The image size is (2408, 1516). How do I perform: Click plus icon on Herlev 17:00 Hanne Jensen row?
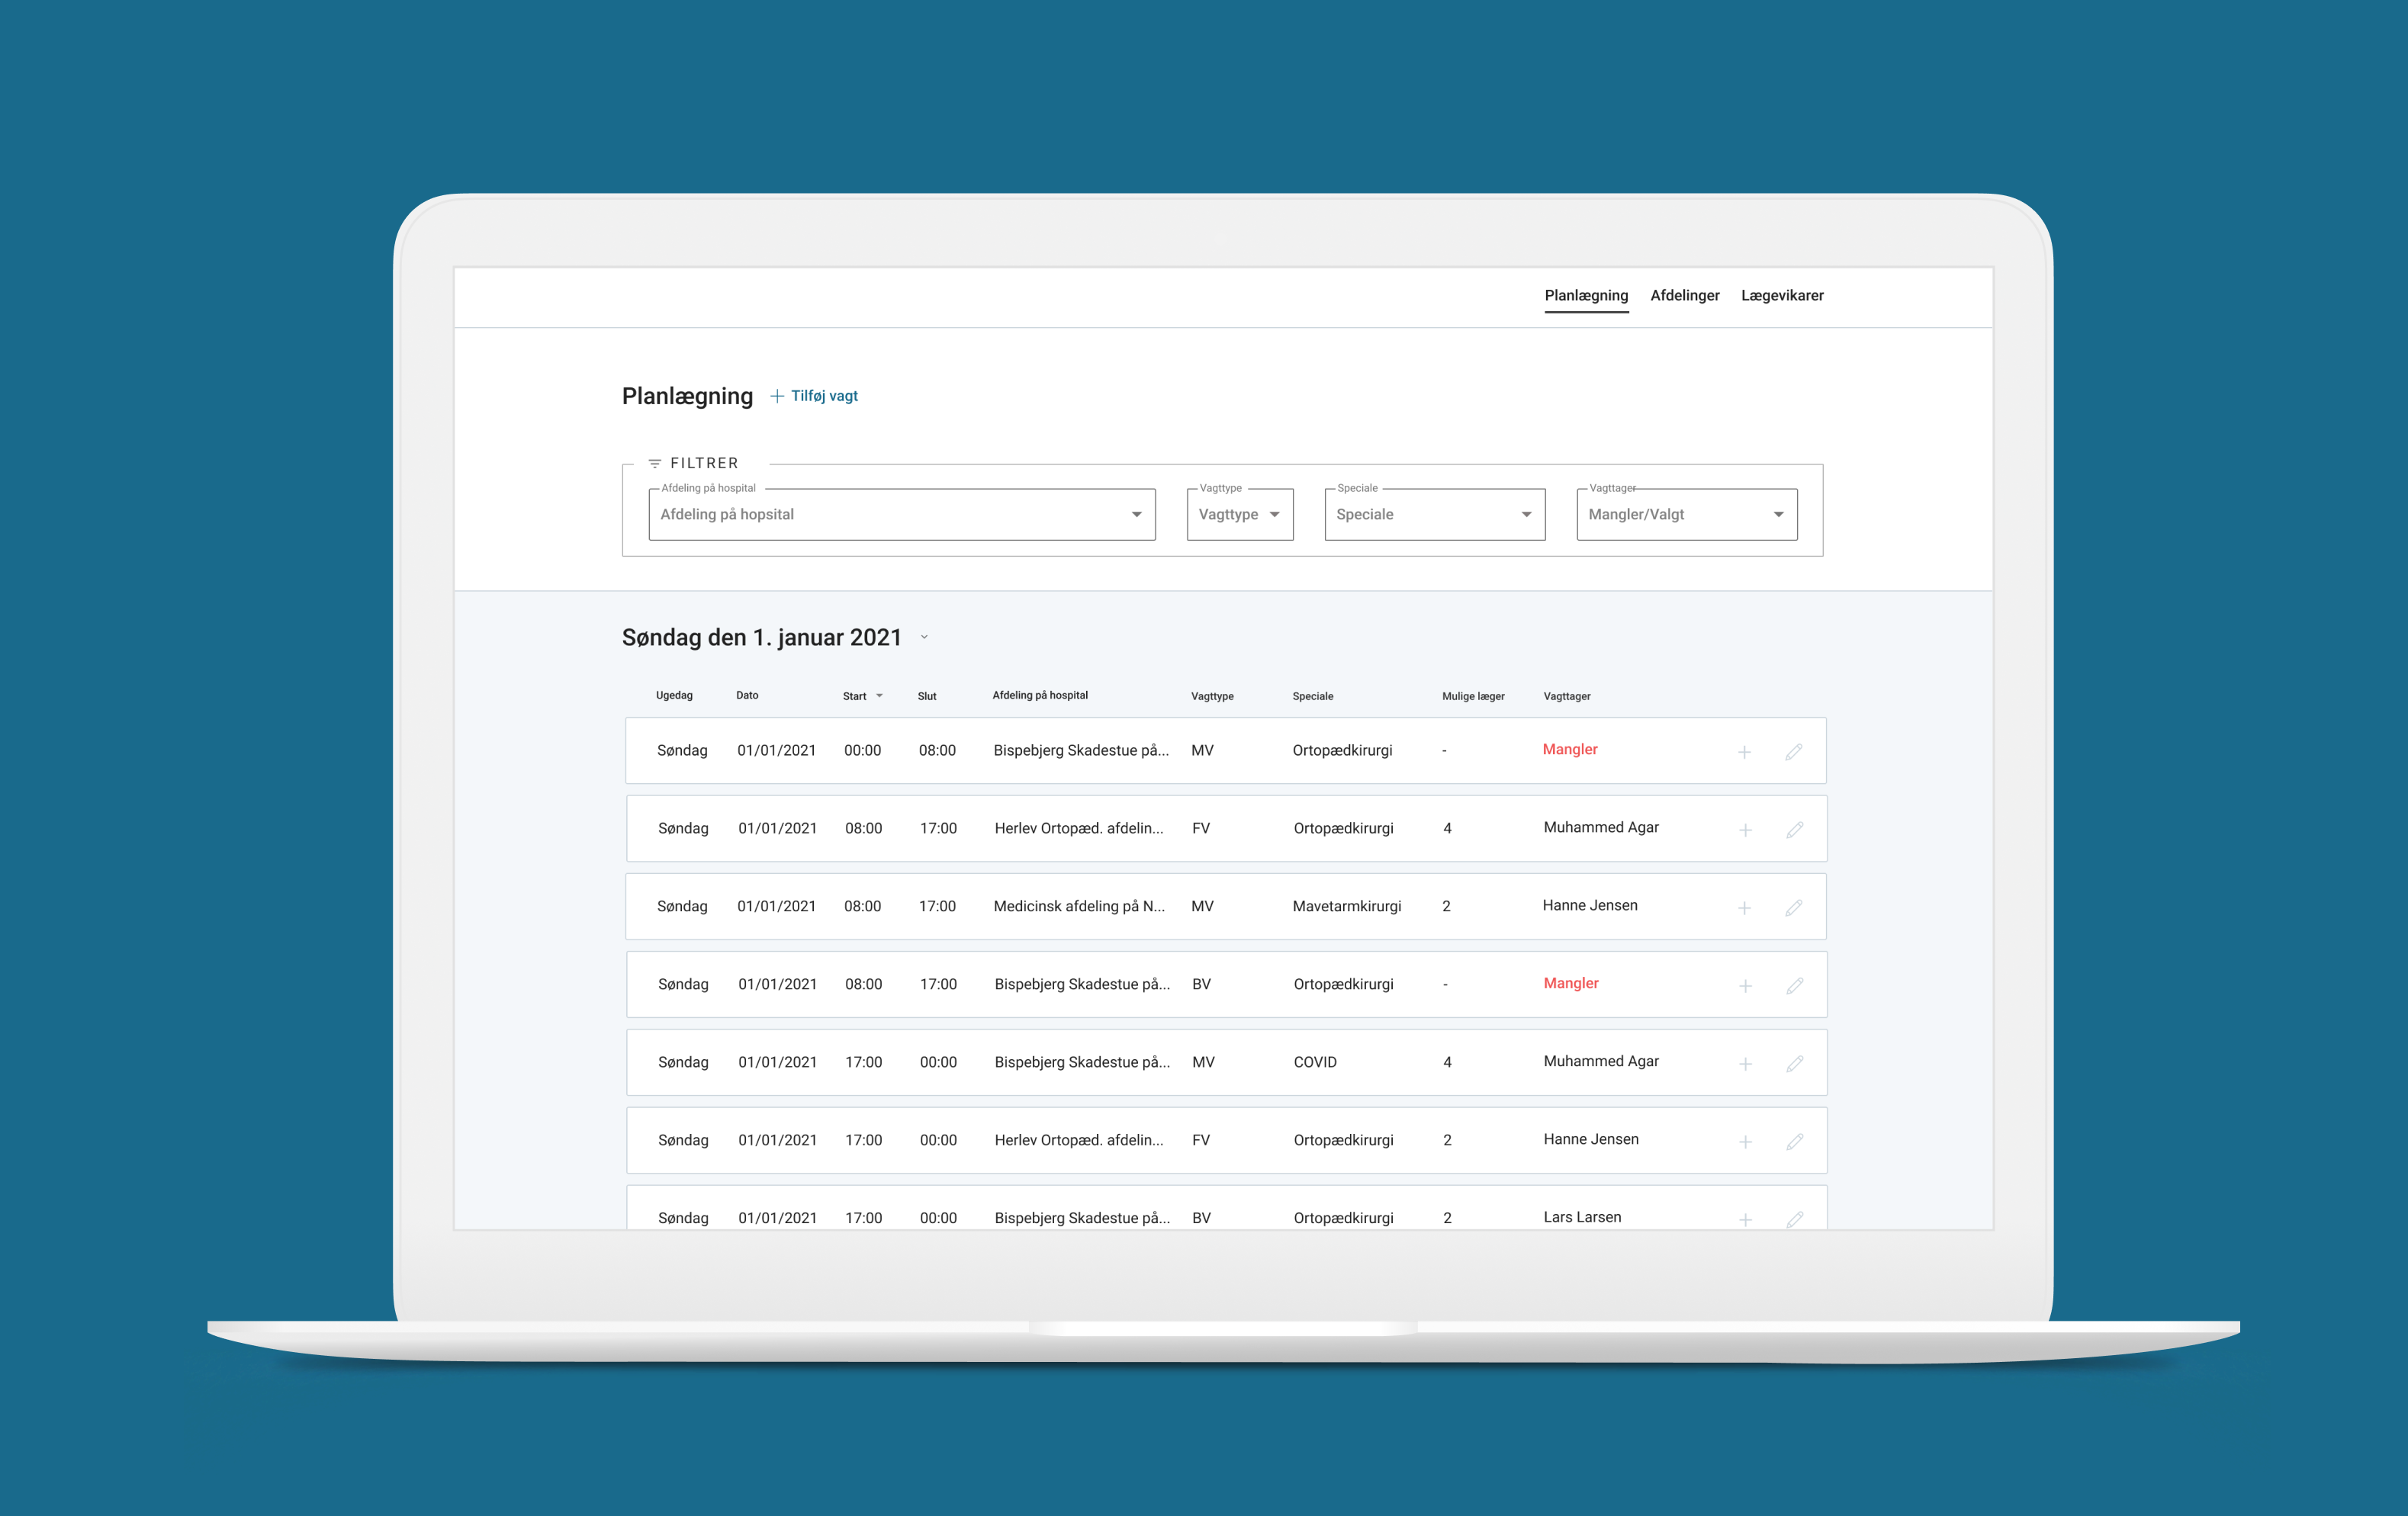1745,1142
